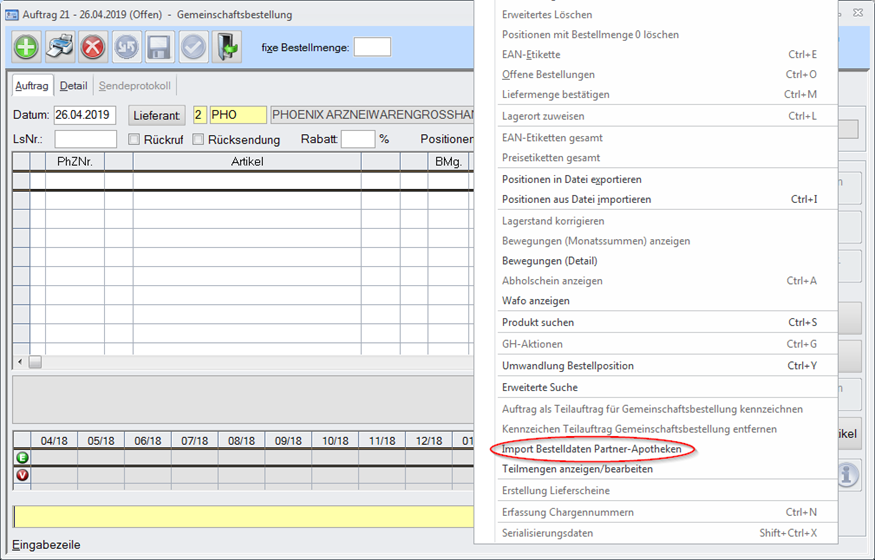Click the yellow Eingabezeile input field
Viewport: 875px width, 560px height.
pos(242,516)
